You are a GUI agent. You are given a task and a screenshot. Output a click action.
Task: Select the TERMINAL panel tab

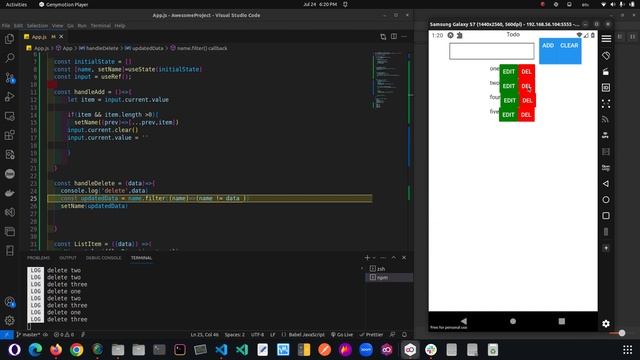[141, 258]
